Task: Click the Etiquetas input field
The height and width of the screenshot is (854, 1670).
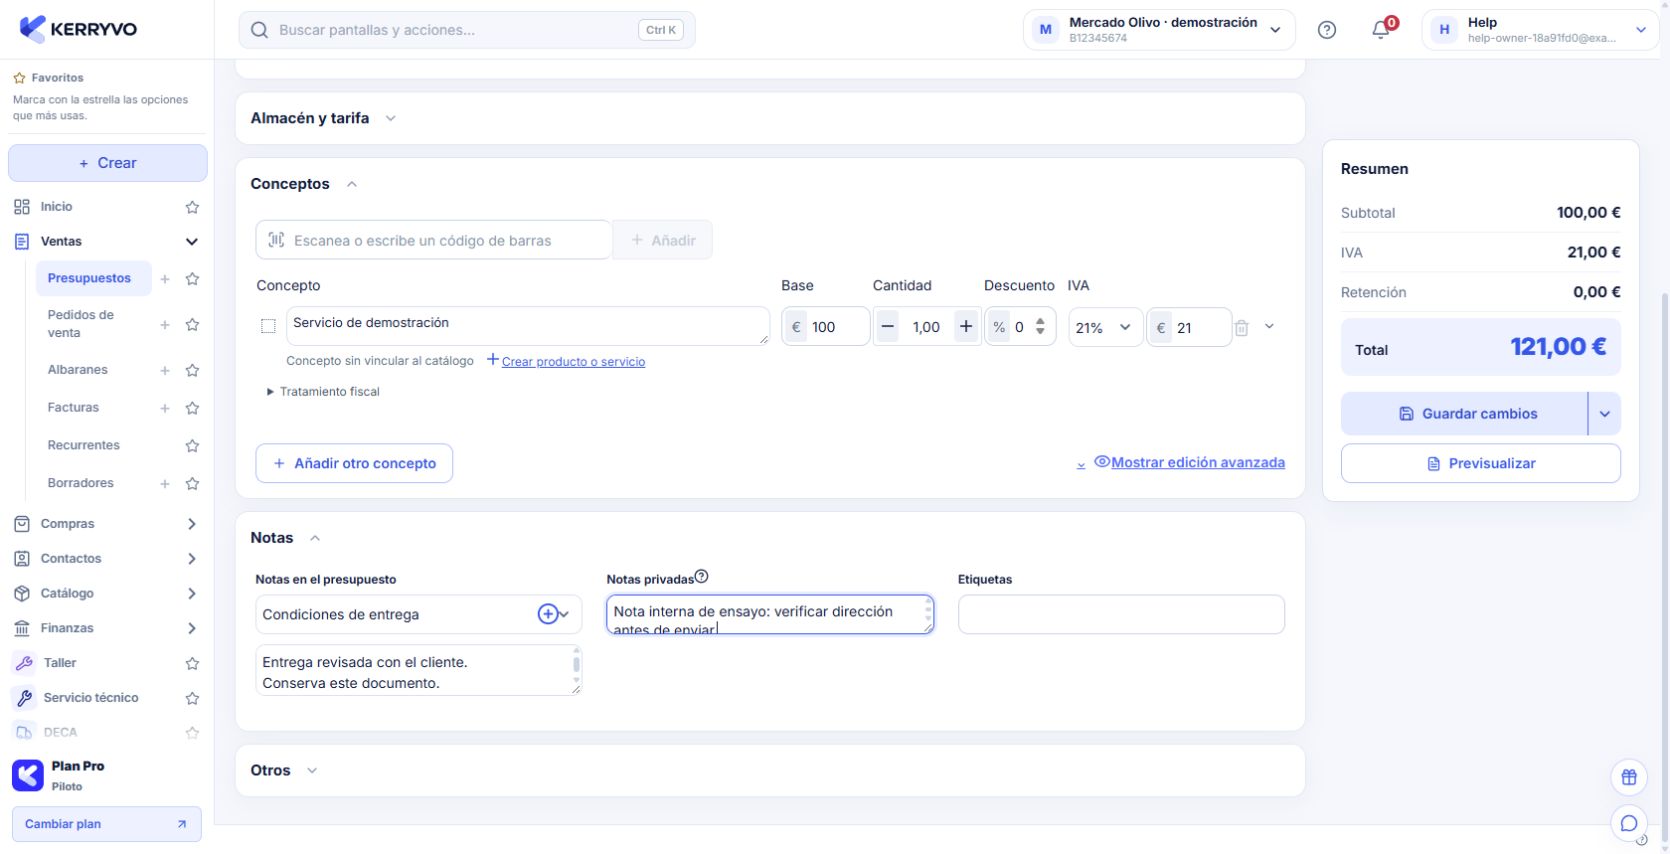Action: click(1121, 614)
